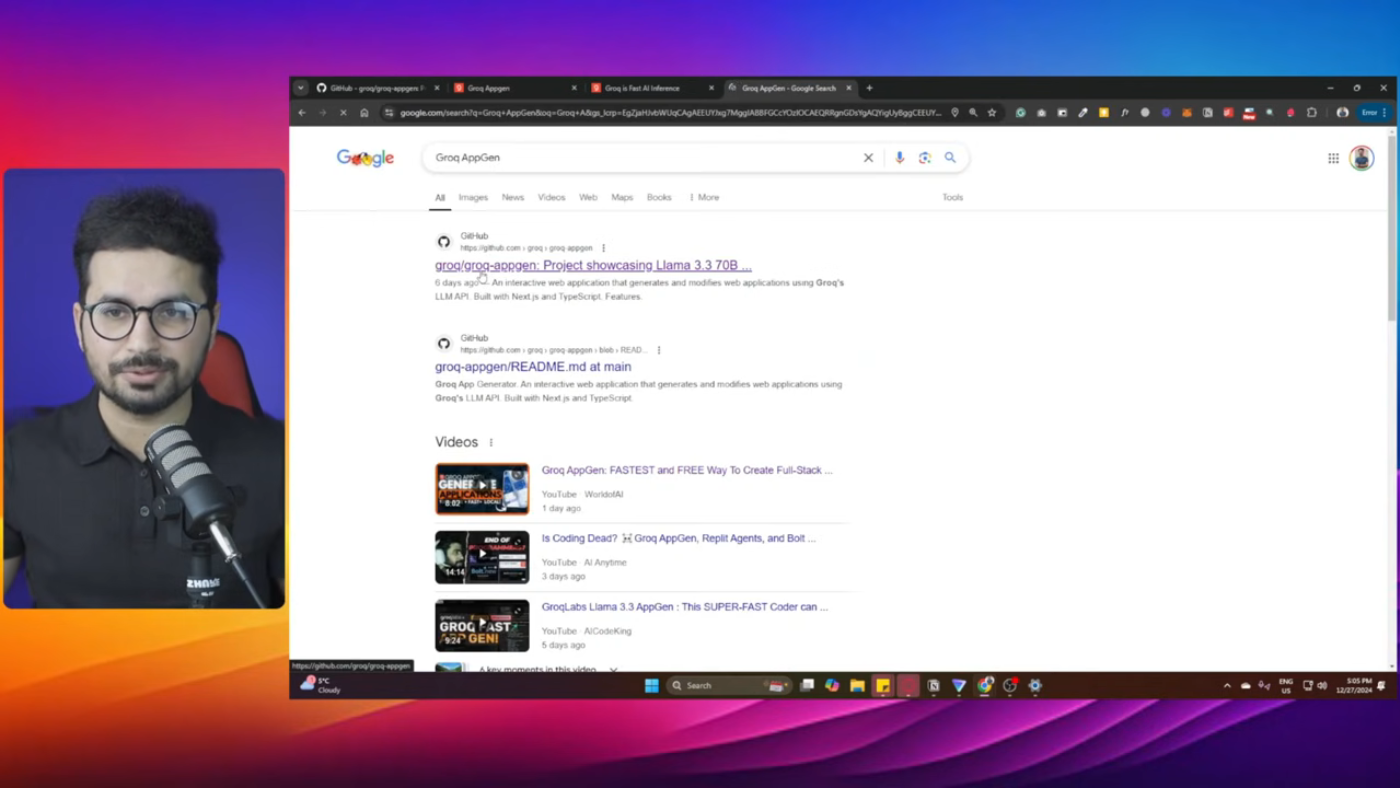1400x788 pixels.
Task: Close the Groq is Fast AI Inference tab
Action: click(x=711, y=88)
